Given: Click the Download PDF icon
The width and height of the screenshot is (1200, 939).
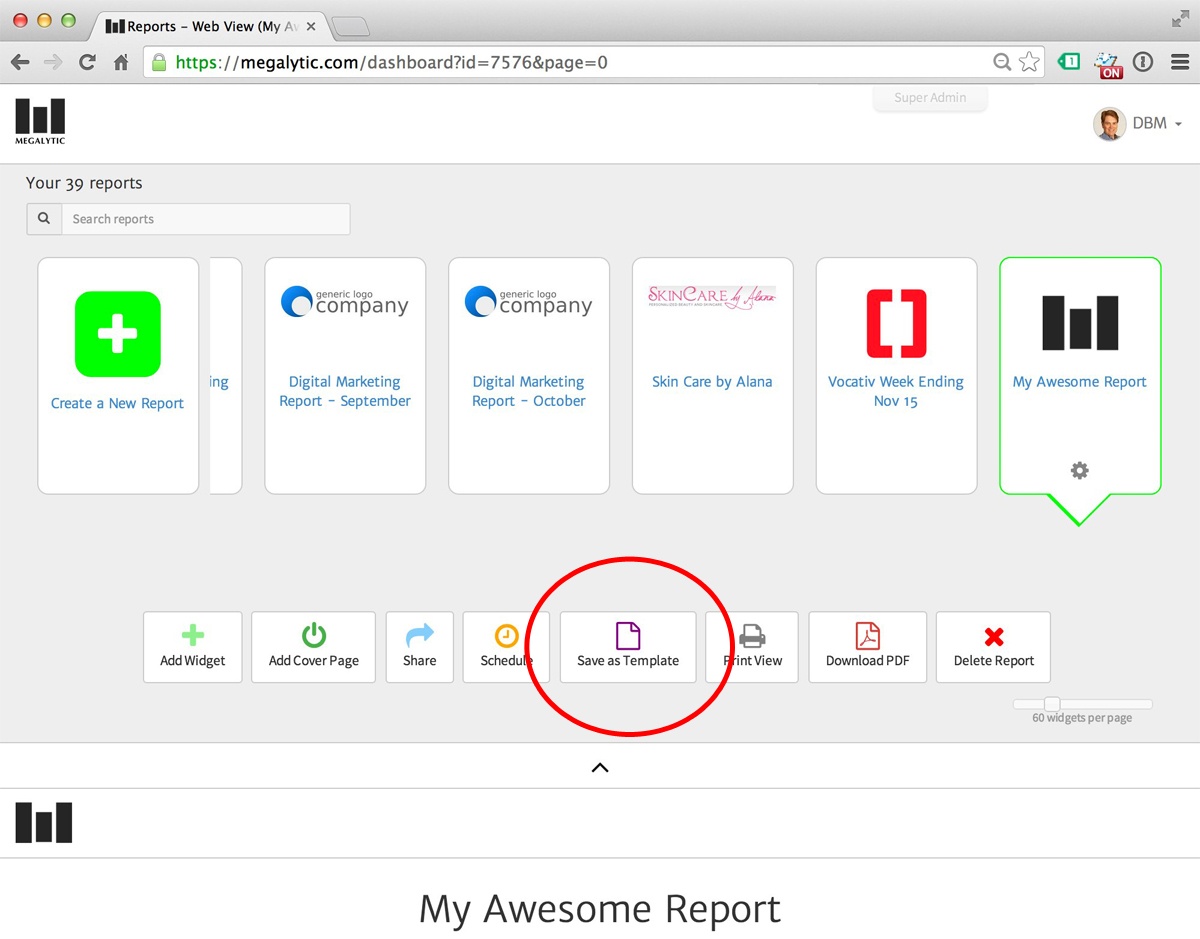Looking at the screenshot, I should click(867, 635).
